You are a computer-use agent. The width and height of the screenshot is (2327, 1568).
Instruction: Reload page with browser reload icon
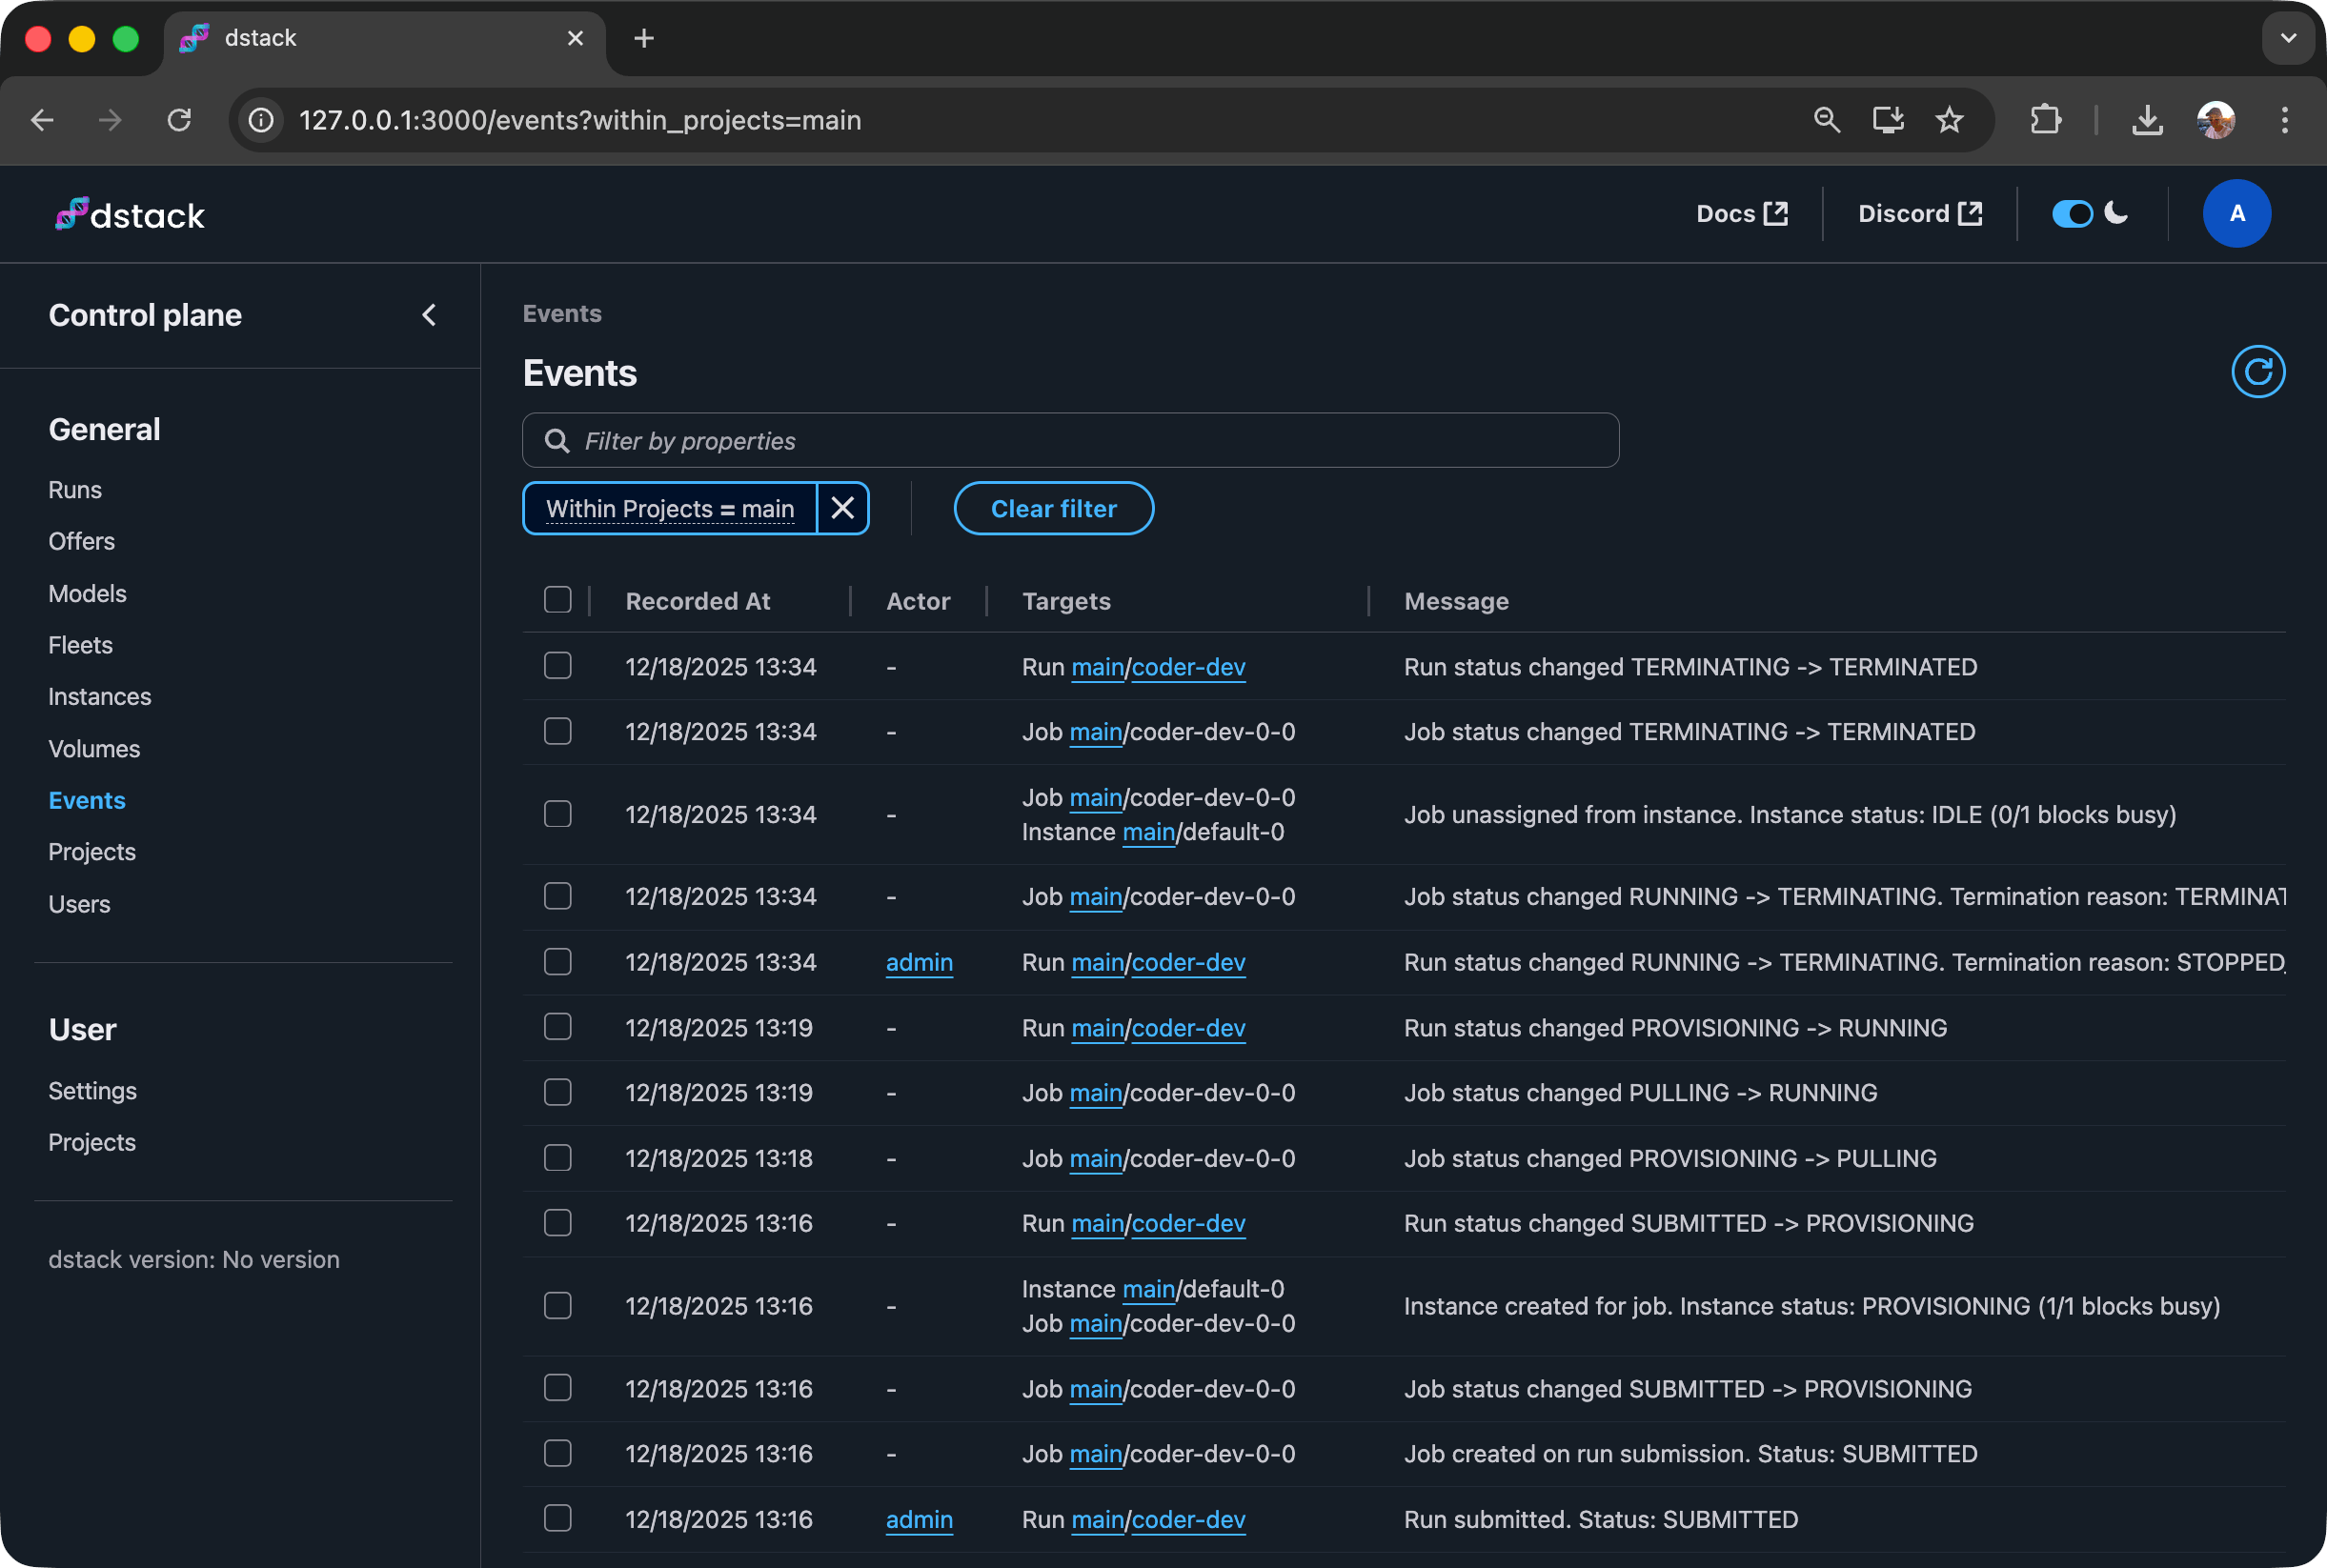click(179, 120)
